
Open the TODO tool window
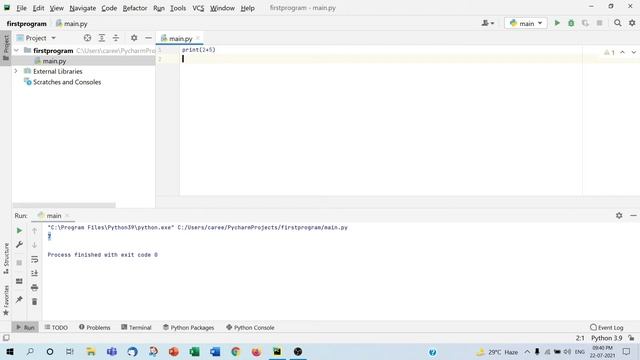click(x=56, y=327)
